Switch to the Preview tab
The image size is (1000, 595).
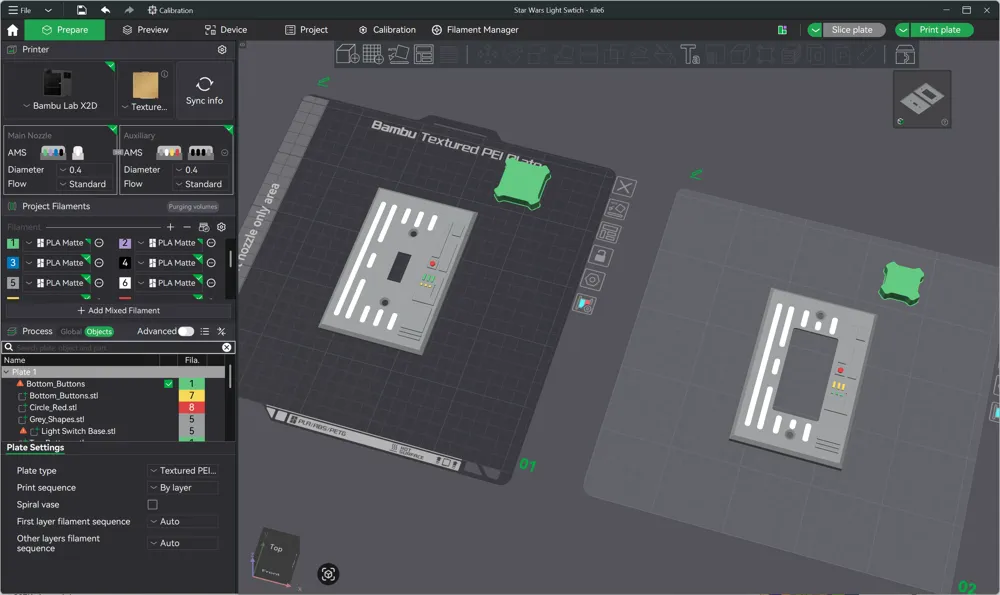tap(145, 30)
